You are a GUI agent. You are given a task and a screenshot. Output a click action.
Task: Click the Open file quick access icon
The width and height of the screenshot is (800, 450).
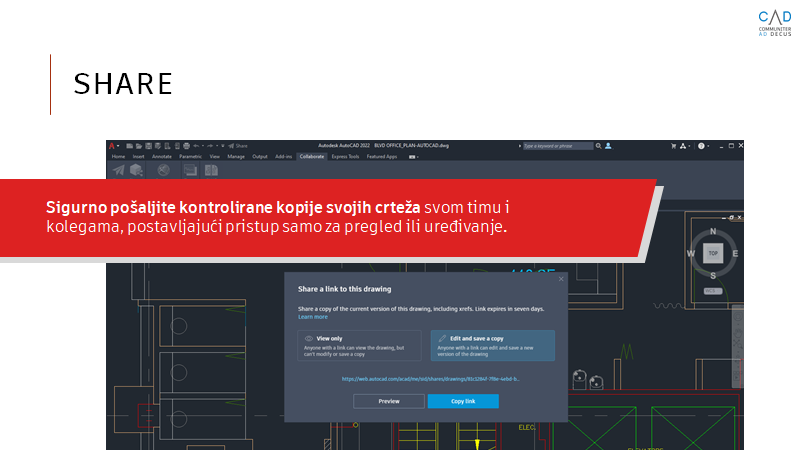point(139,146)
